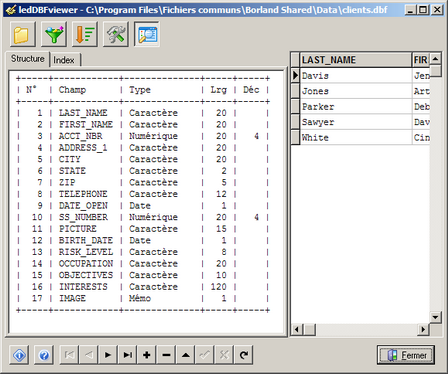The height and width of the screenshot is (374, 448).
Task: Click the Cin cell in White row
Action: point(421,137)
